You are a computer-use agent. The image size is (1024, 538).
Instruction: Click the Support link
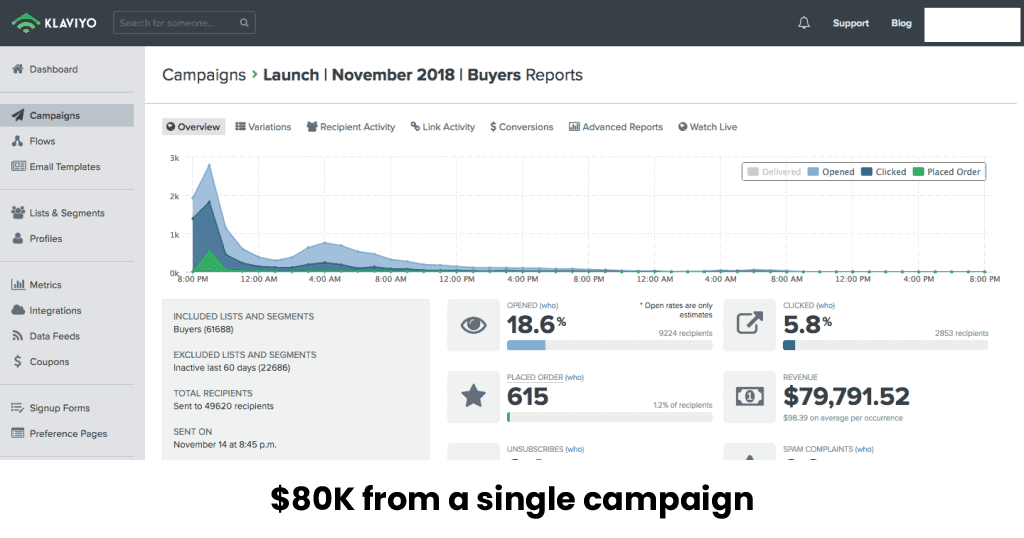(850, 23)
